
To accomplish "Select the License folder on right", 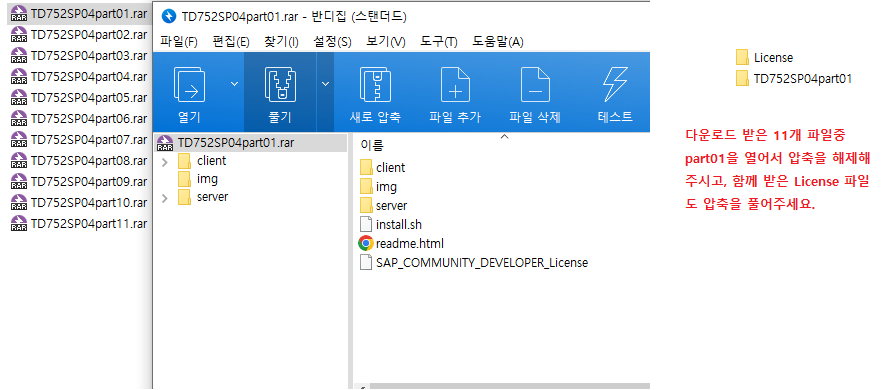I will pos(764,57).
